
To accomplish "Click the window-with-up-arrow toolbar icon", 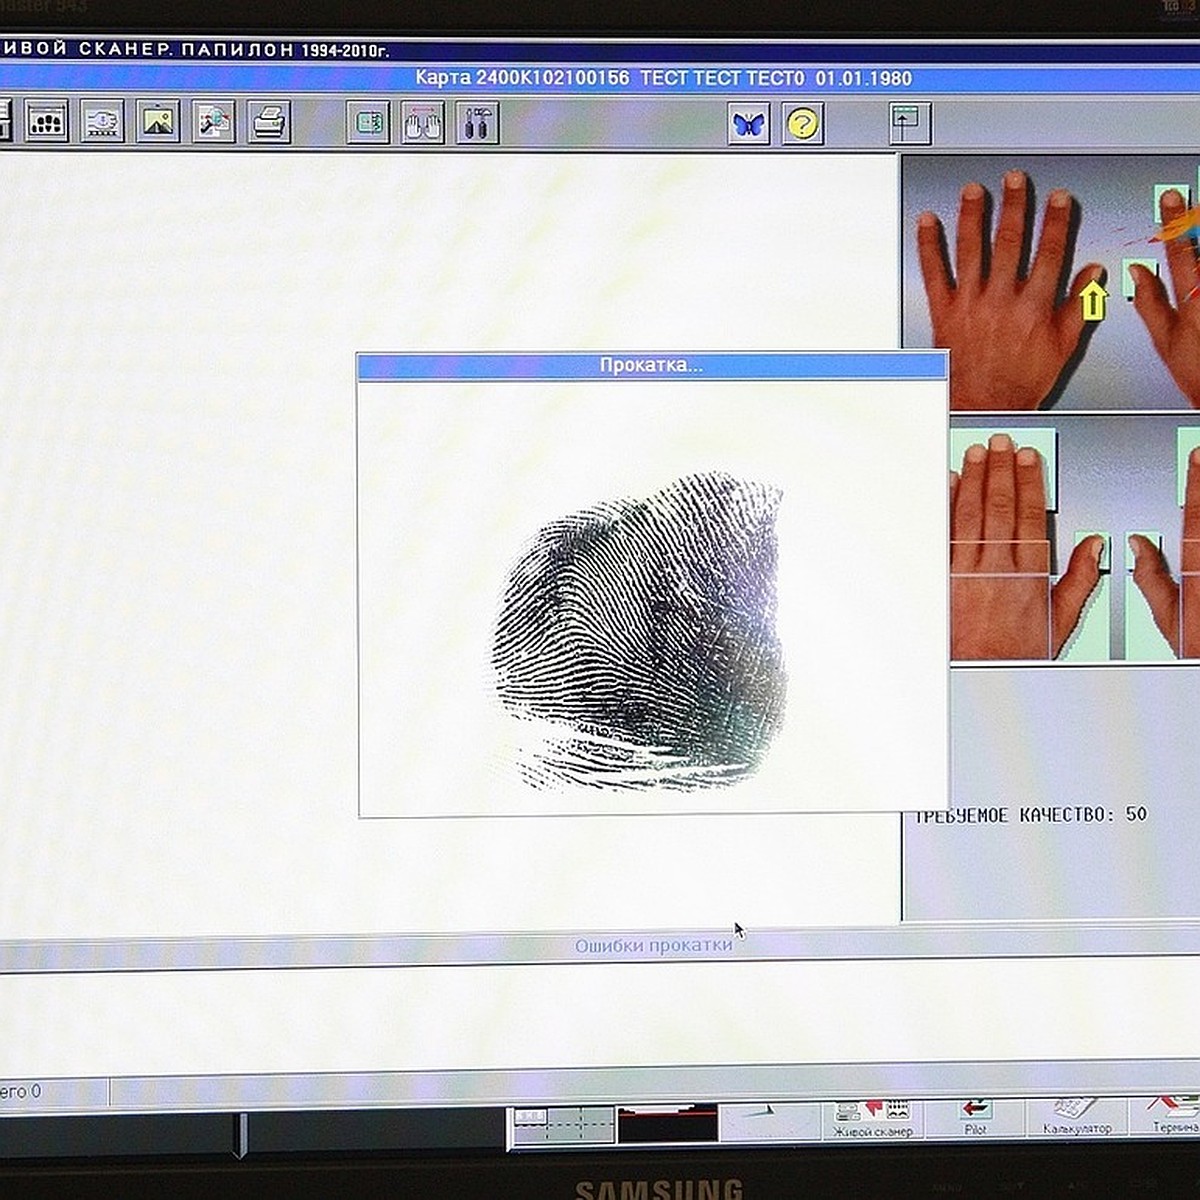I will 909,123.
